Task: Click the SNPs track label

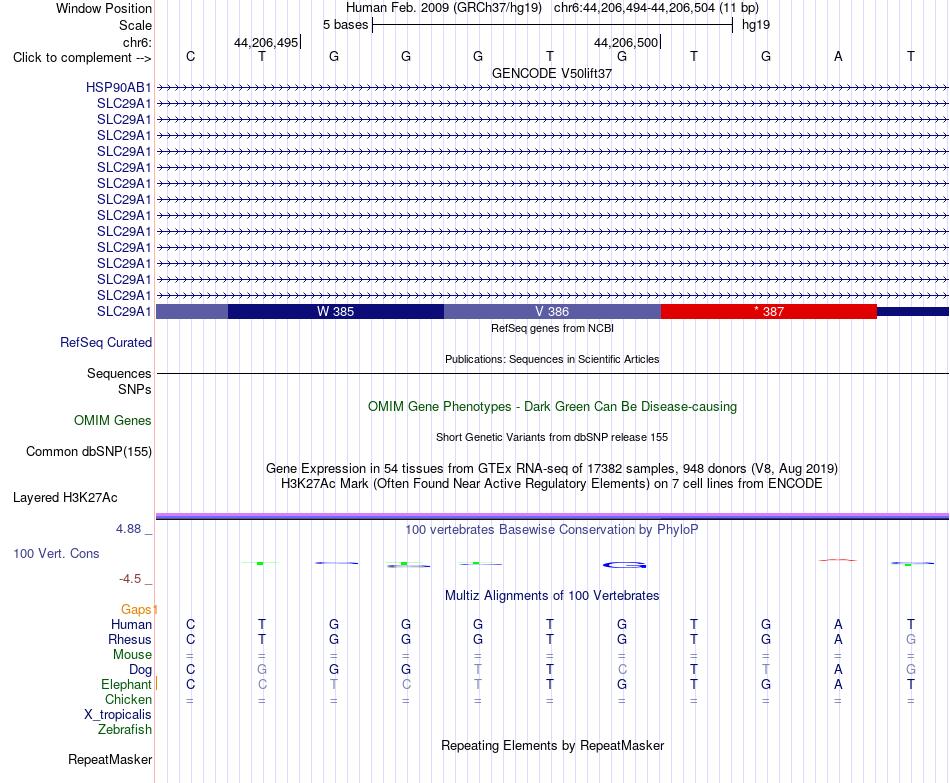Action: [135, 389]
